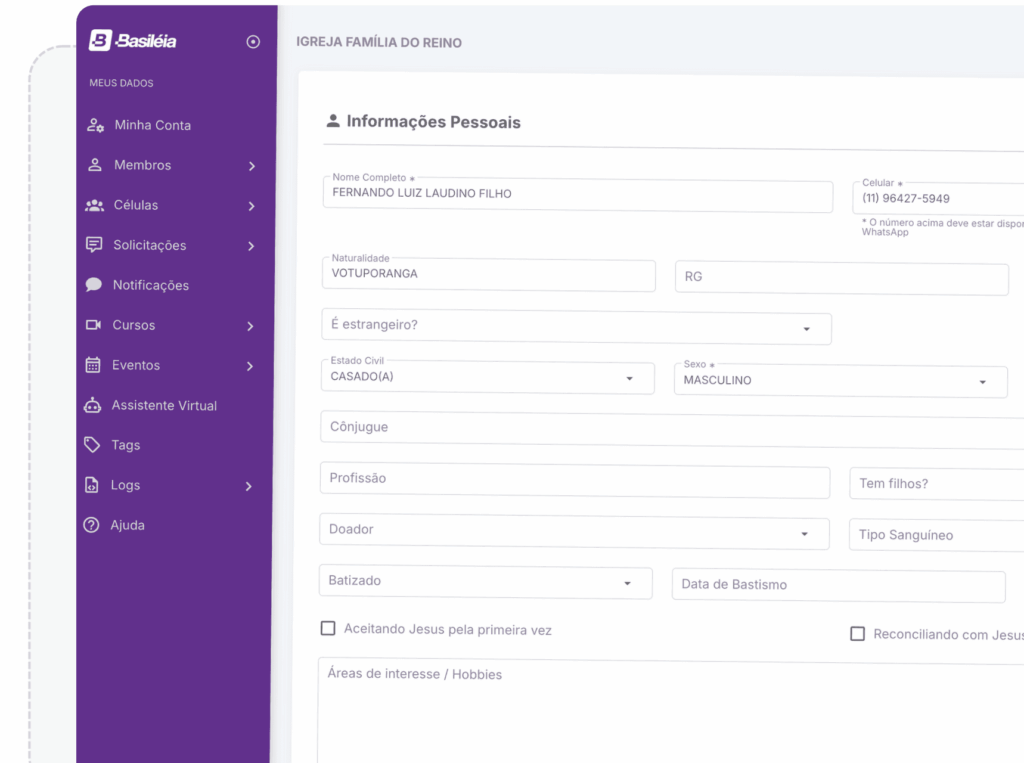1024x763 pixels.
Task: Click the Notificações chat bubble icon
Action: pos(94,285)
